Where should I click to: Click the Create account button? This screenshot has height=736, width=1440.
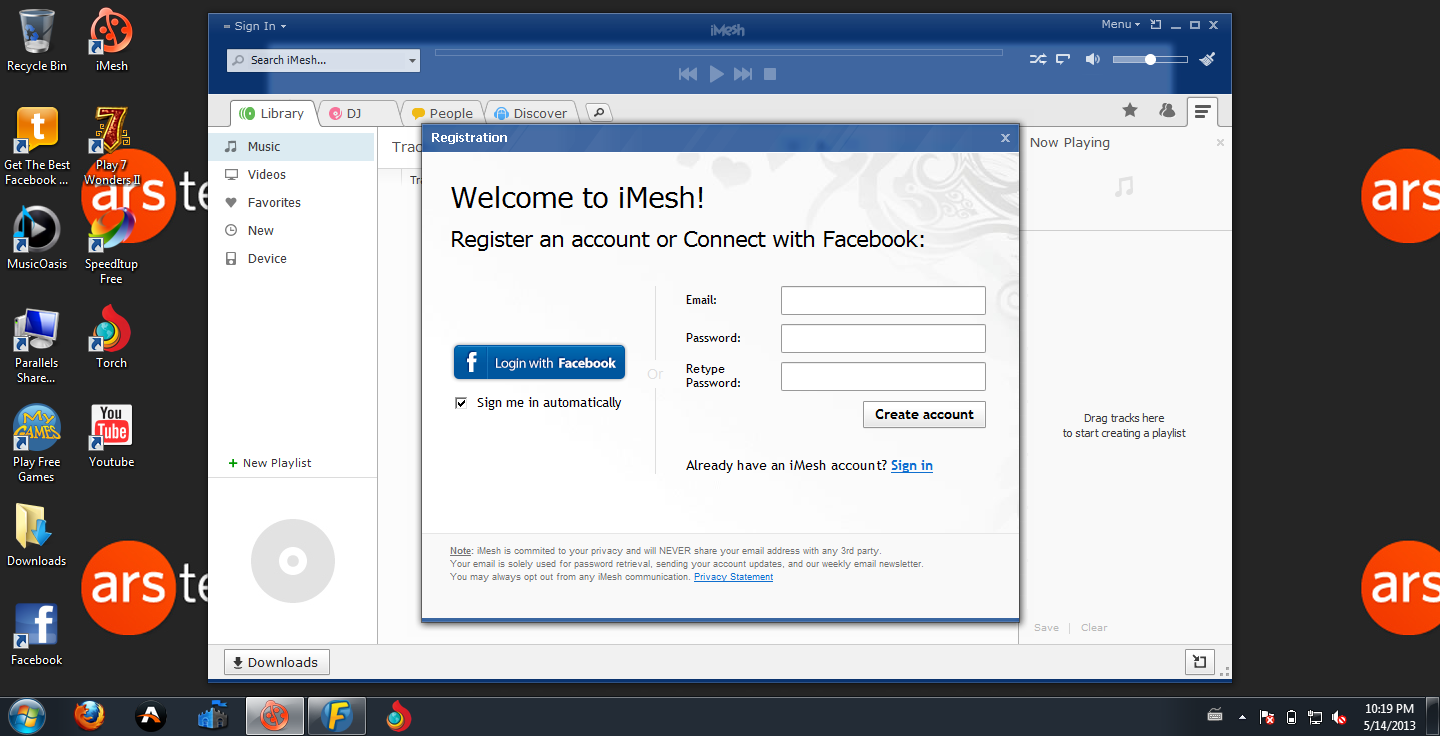point(924,414)
